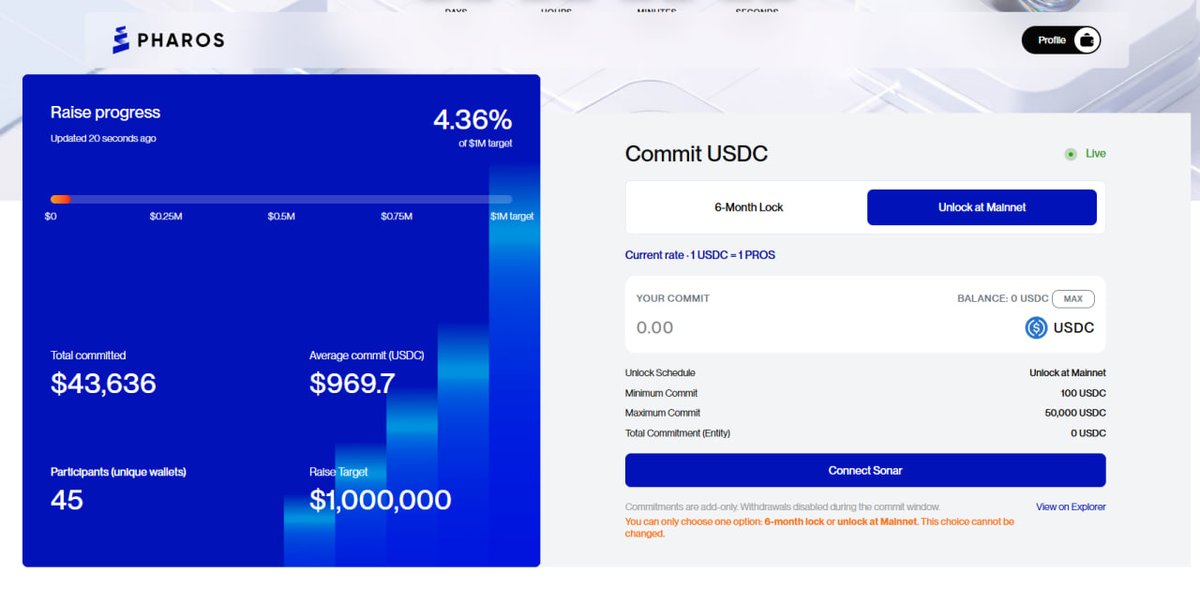Click the Updated 20 seconds ago text
1200x605 pixels.
pyautogui.click(x=103, y=138)
